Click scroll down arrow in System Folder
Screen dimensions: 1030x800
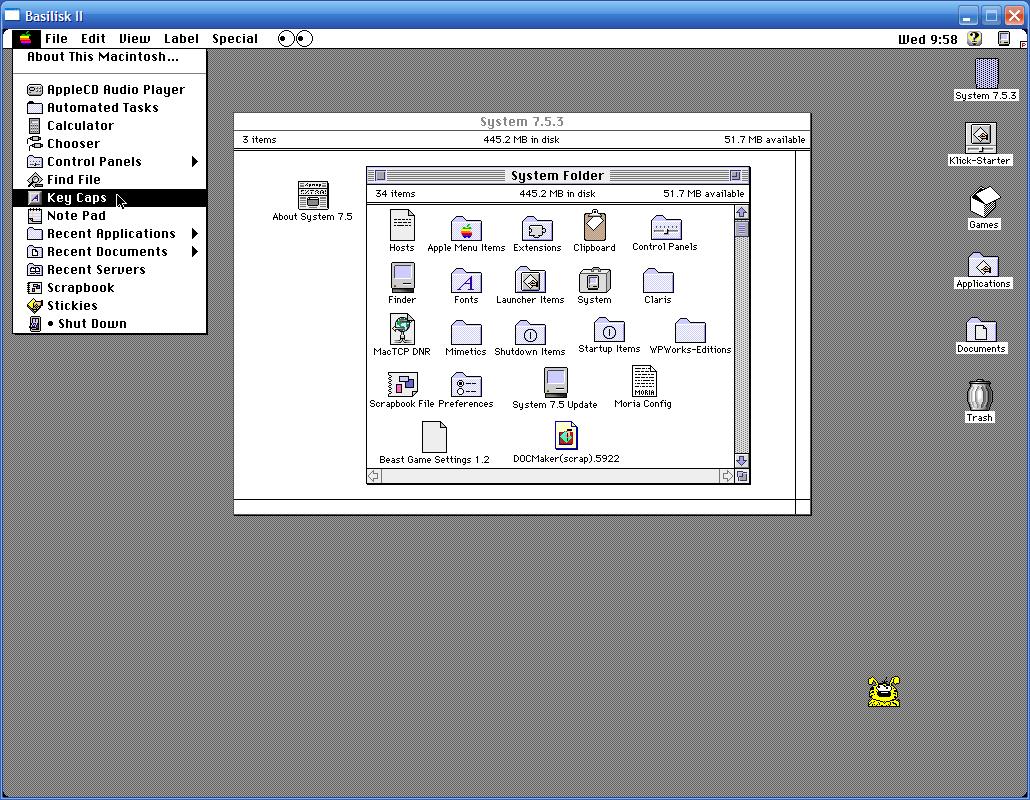click(742, 461)
